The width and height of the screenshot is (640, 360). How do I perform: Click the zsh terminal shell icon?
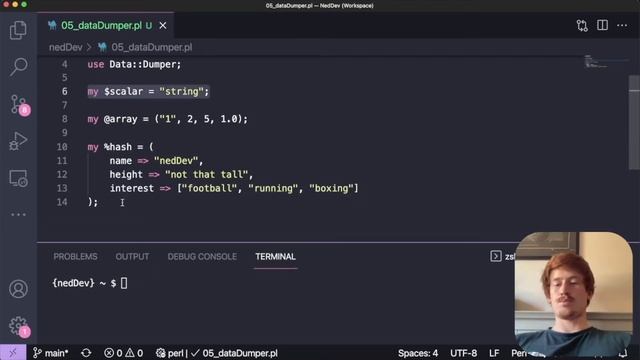pyautogui.click(x=496, y=256)
